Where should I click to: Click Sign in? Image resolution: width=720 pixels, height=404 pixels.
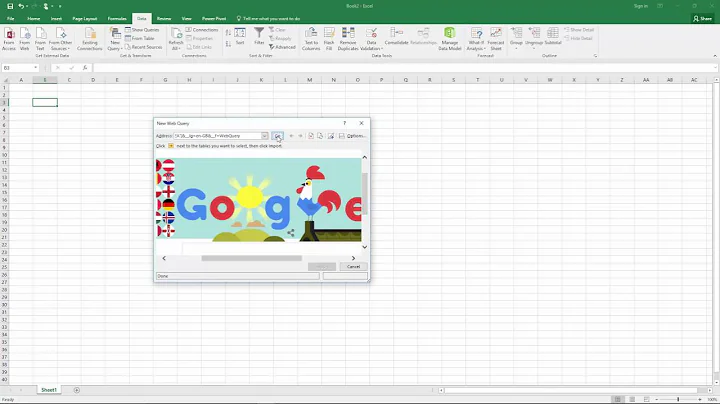tap(641, 6)
